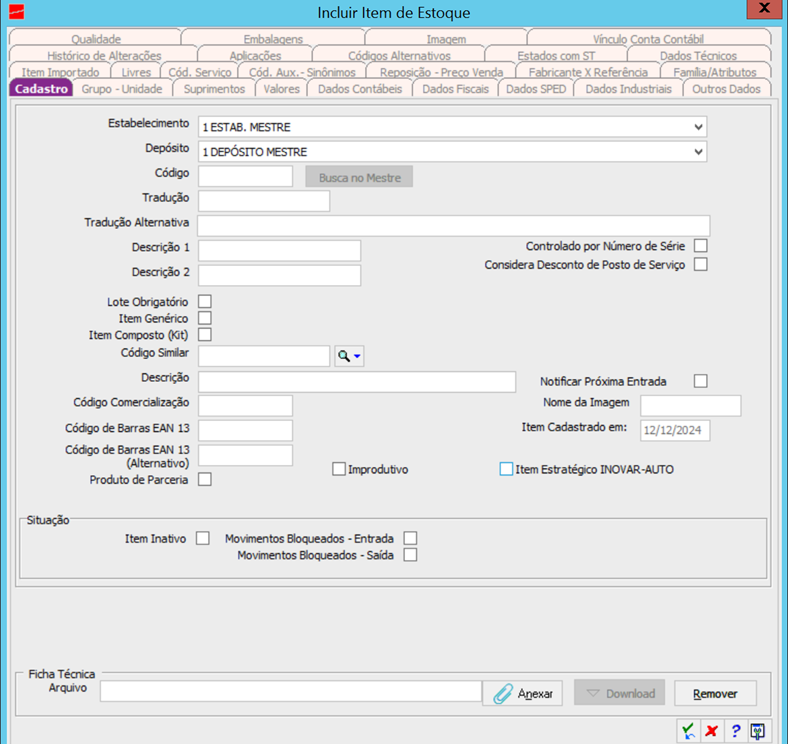Click the Anexar paperclip button
This screenshot has height=744, width=788.
pos(524,693)
